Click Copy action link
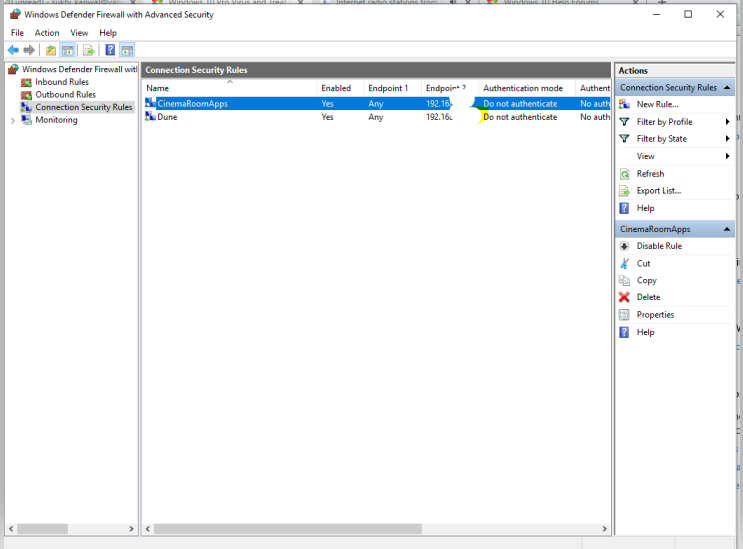Viewport: 743px width, 549px height. [x=646, y=280]
